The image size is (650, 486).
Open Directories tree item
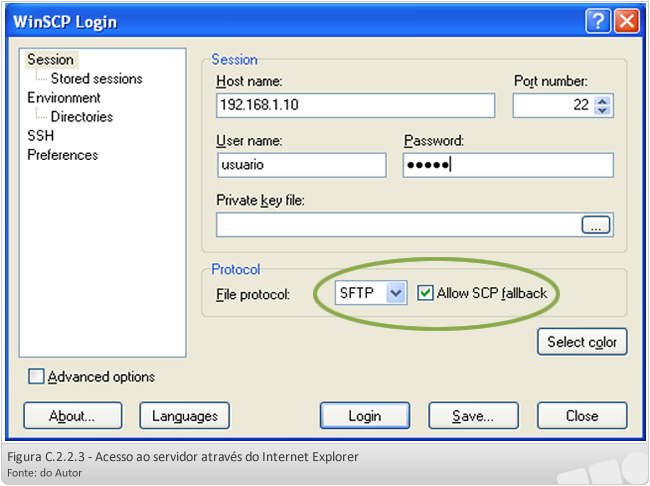(82, 117)
